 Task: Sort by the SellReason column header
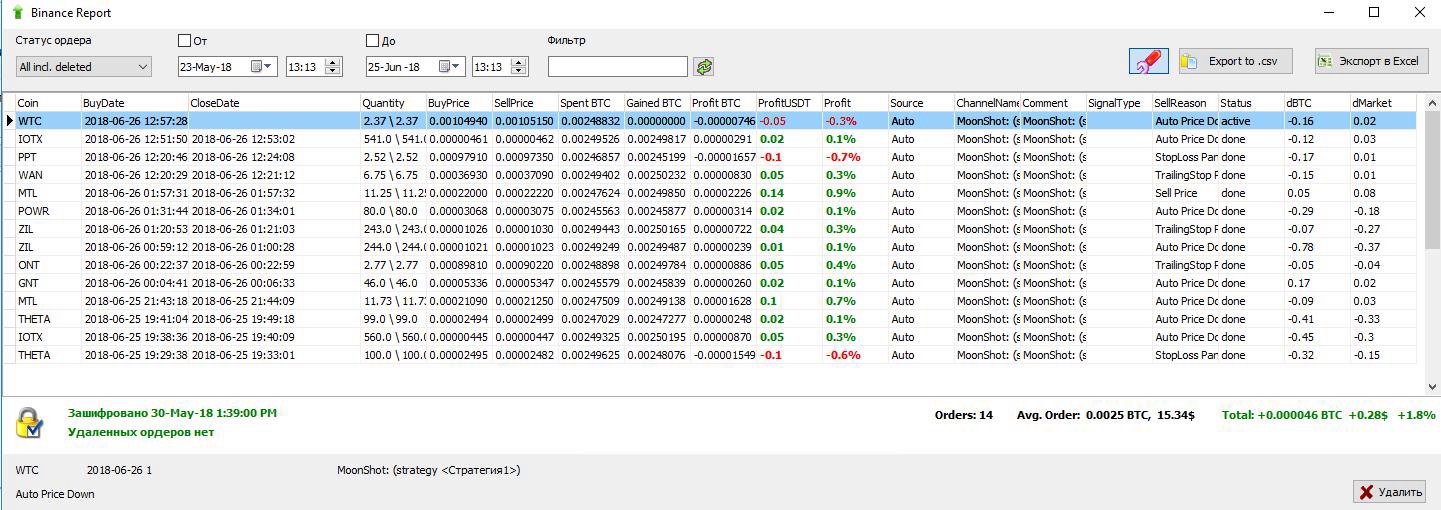tap(1185, 103)
